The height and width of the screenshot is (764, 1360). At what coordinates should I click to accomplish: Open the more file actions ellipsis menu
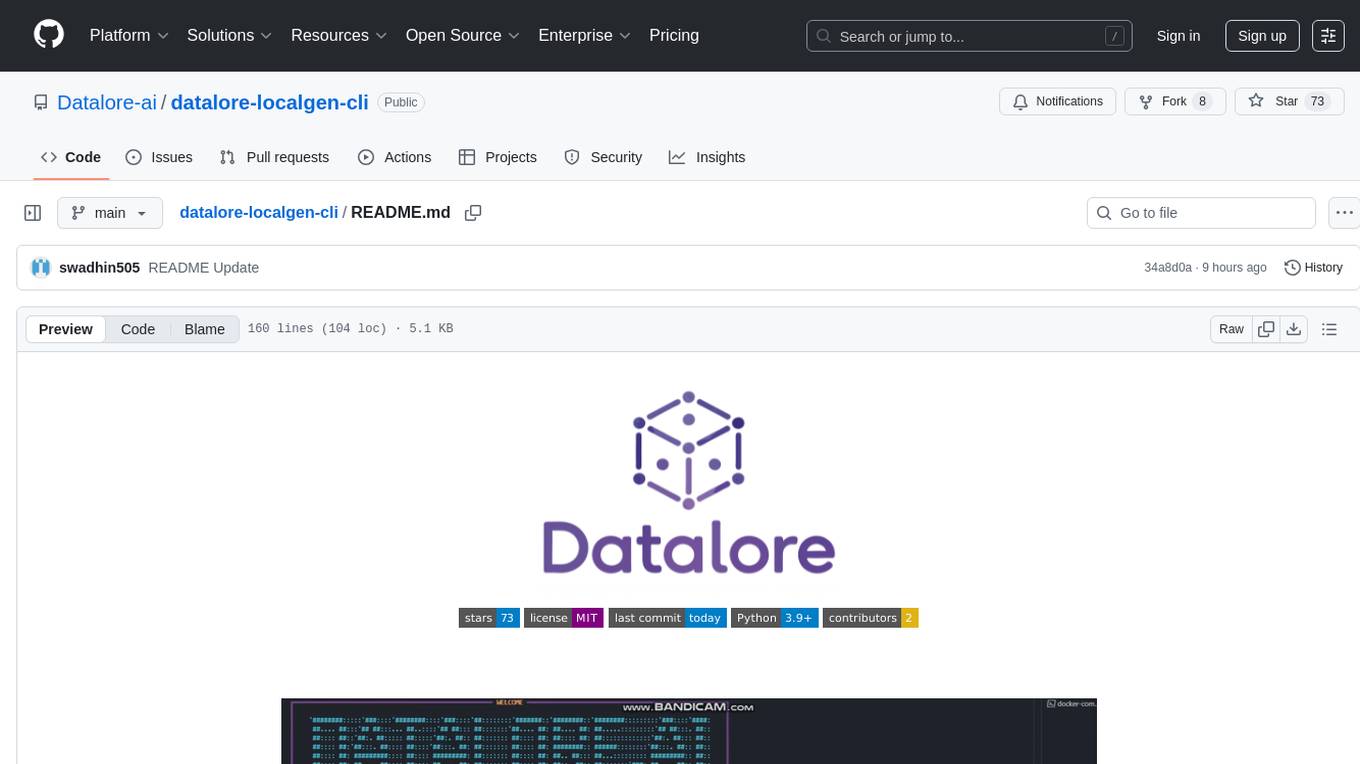(1344, 213)
